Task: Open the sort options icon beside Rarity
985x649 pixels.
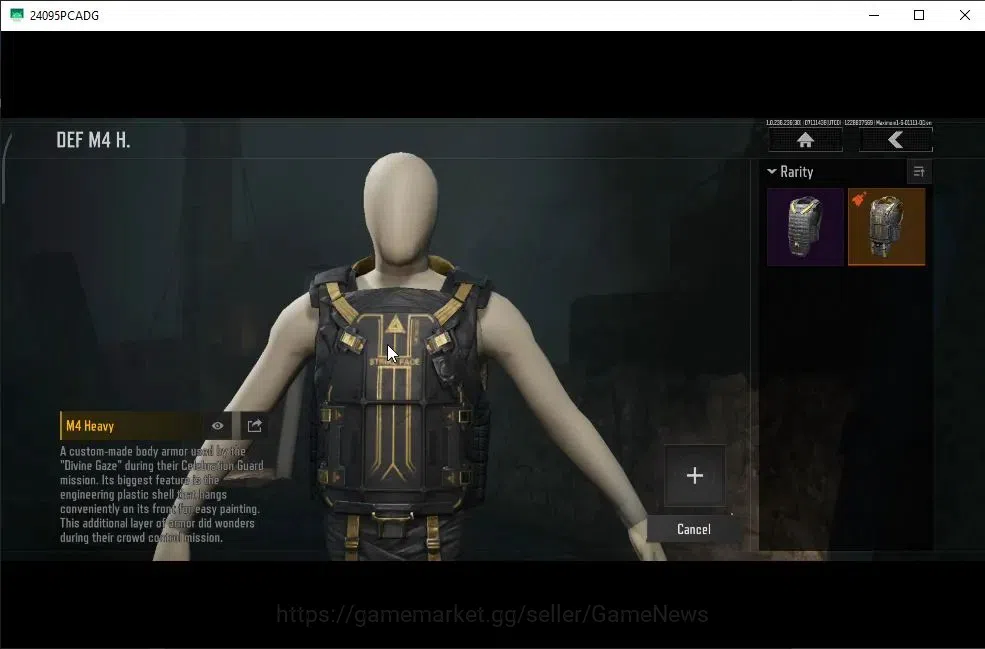Action: coord(919,172)
